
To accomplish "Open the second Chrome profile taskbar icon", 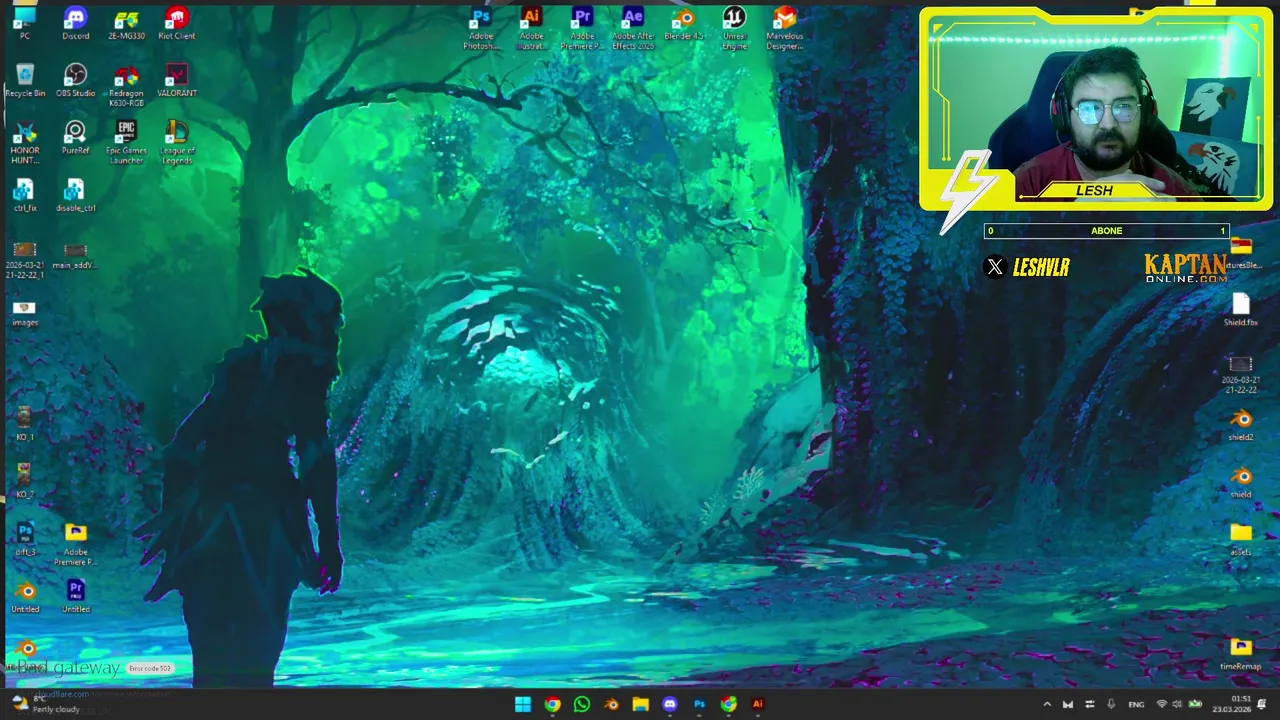I will (728, 704).
